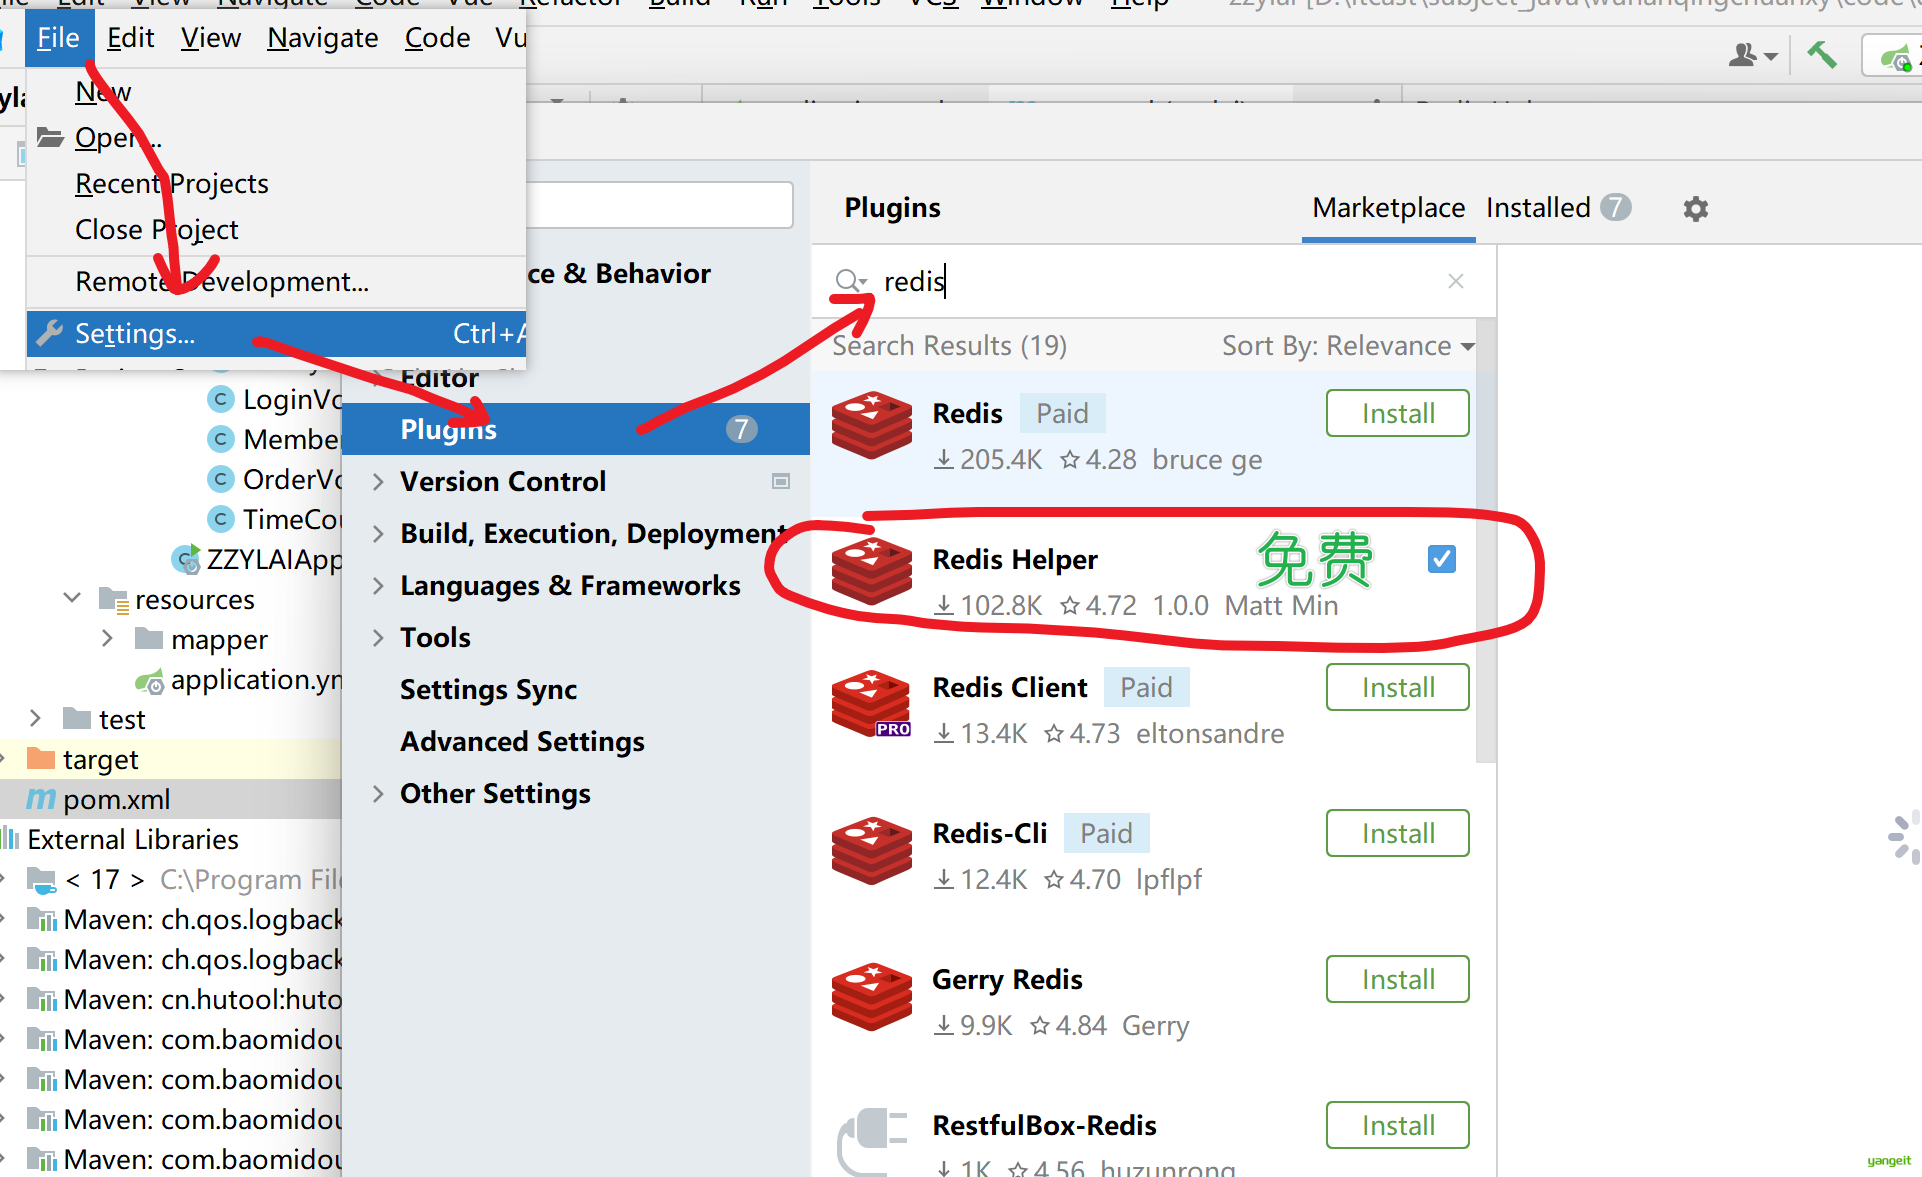Choose Settings... from File menu
This screenshot has height=1177, width=1922.
coord(276,333)
